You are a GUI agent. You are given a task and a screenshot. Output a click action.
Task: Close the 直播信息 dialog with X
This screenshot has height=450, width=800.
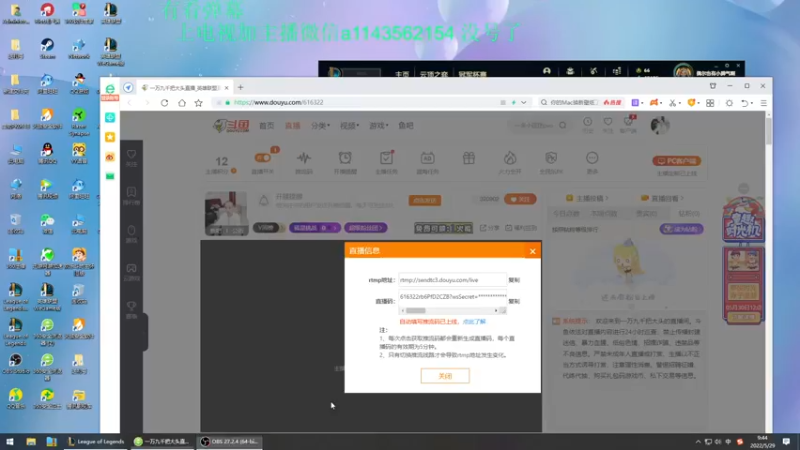[x=532, y=251]
